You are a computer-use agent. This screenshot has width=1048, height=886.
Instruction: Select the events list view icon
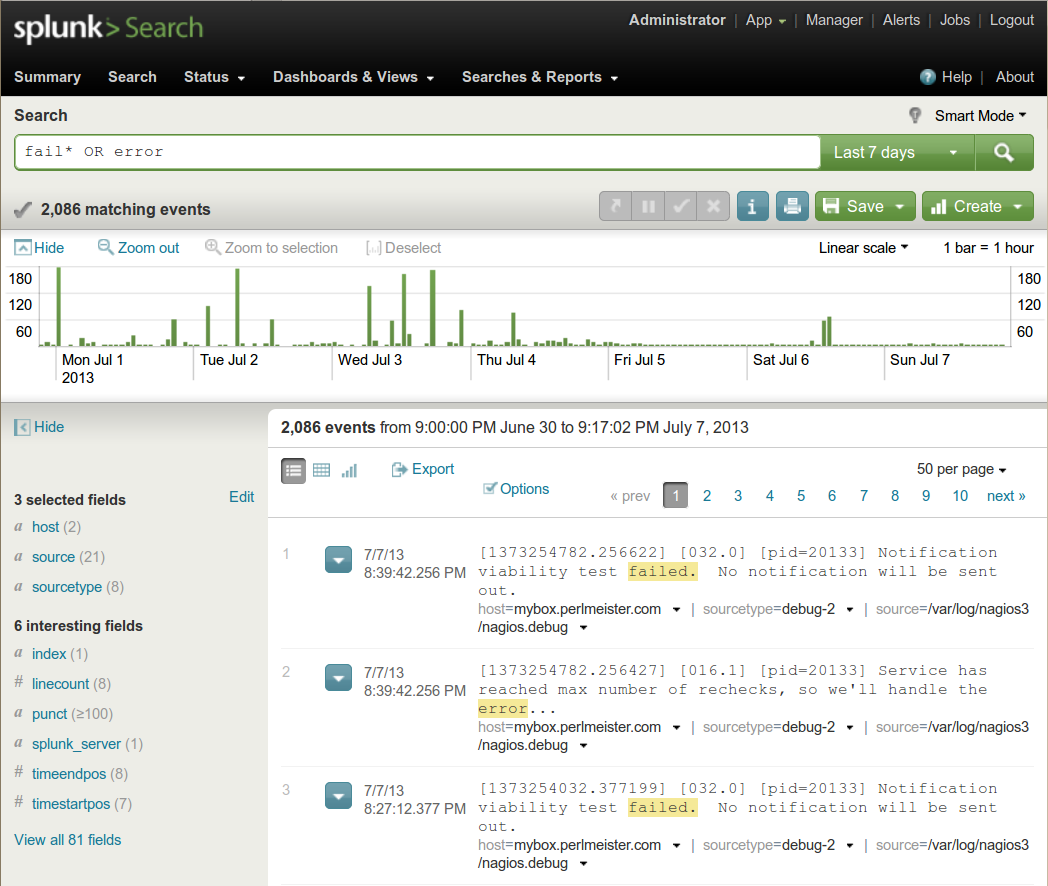pyautogui.click(x=293, y=470)
